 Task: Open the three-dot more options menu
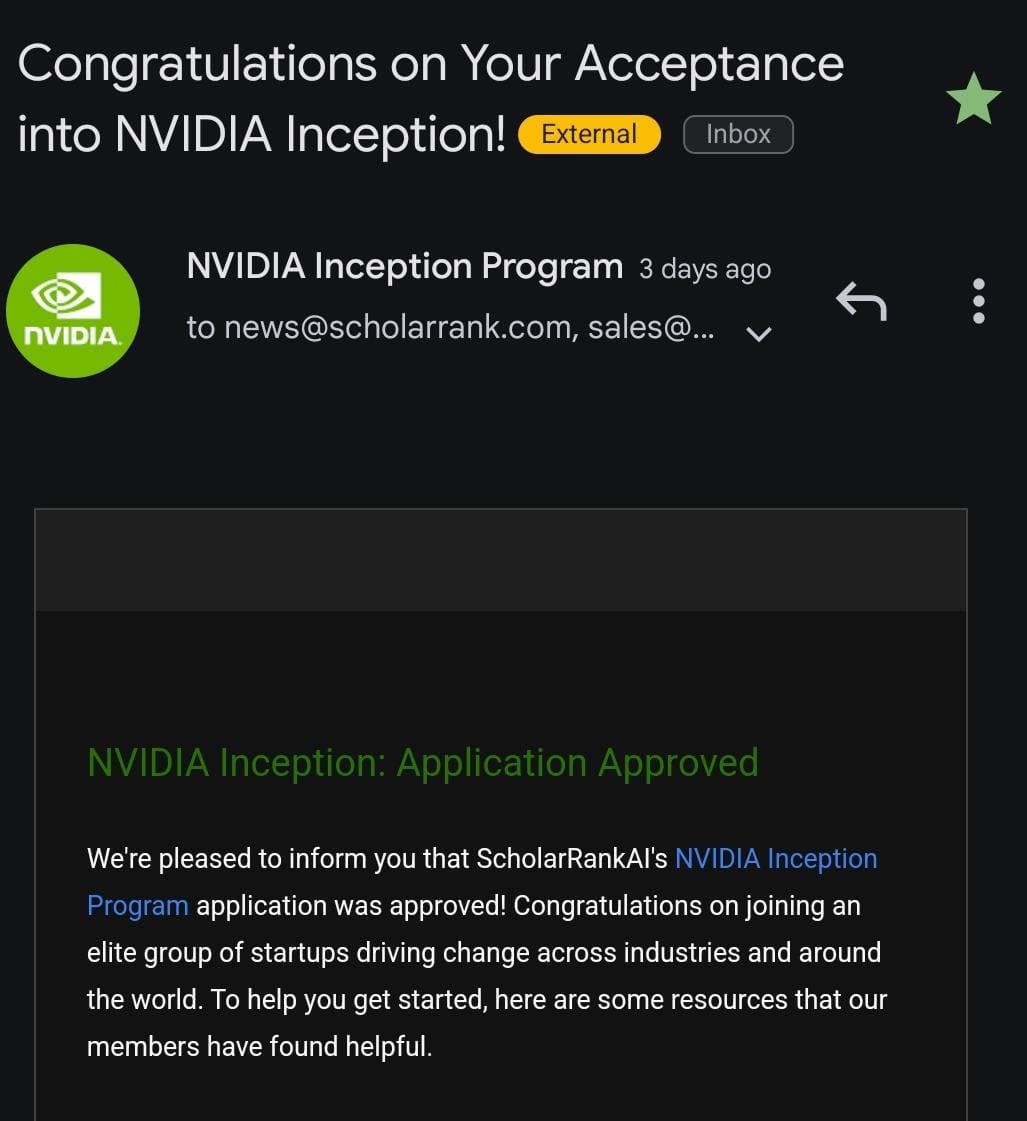[978, 301]
